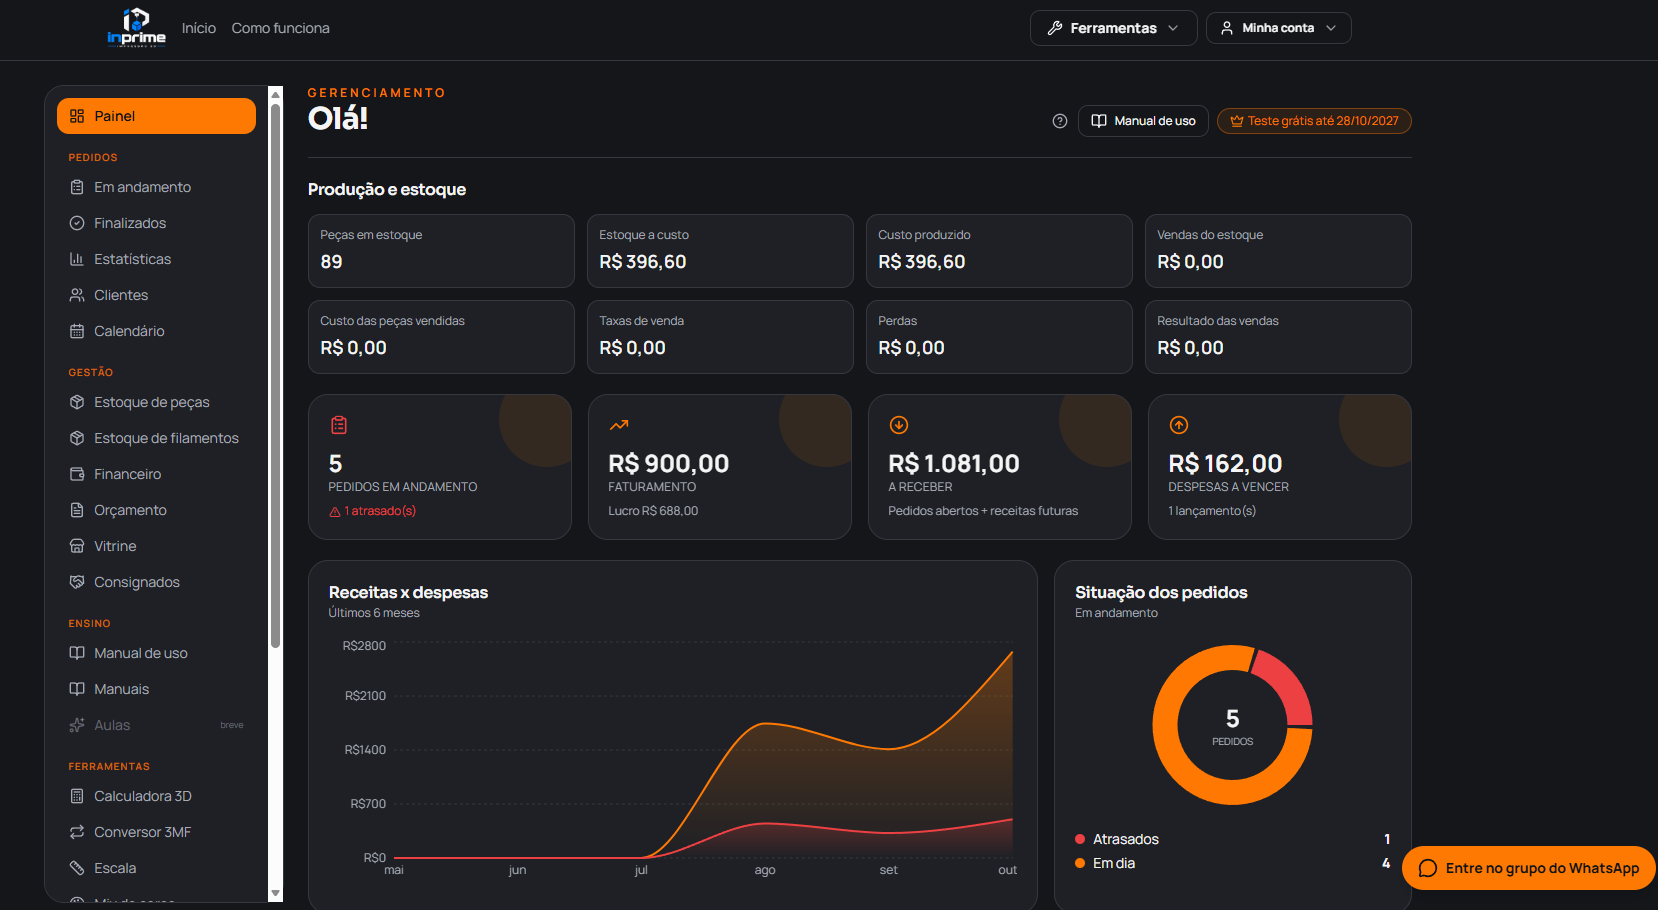Click Em dia legend orange swatch
This screenshot has height=910, width=1658.
pos(1080,863)
